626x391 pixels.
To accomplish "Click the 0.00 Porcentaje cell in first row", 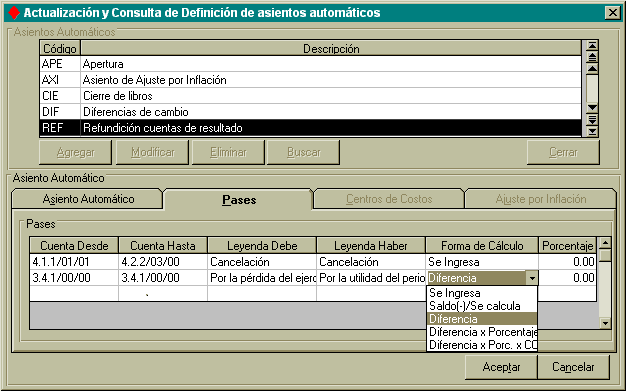I will tap(567, 262).
